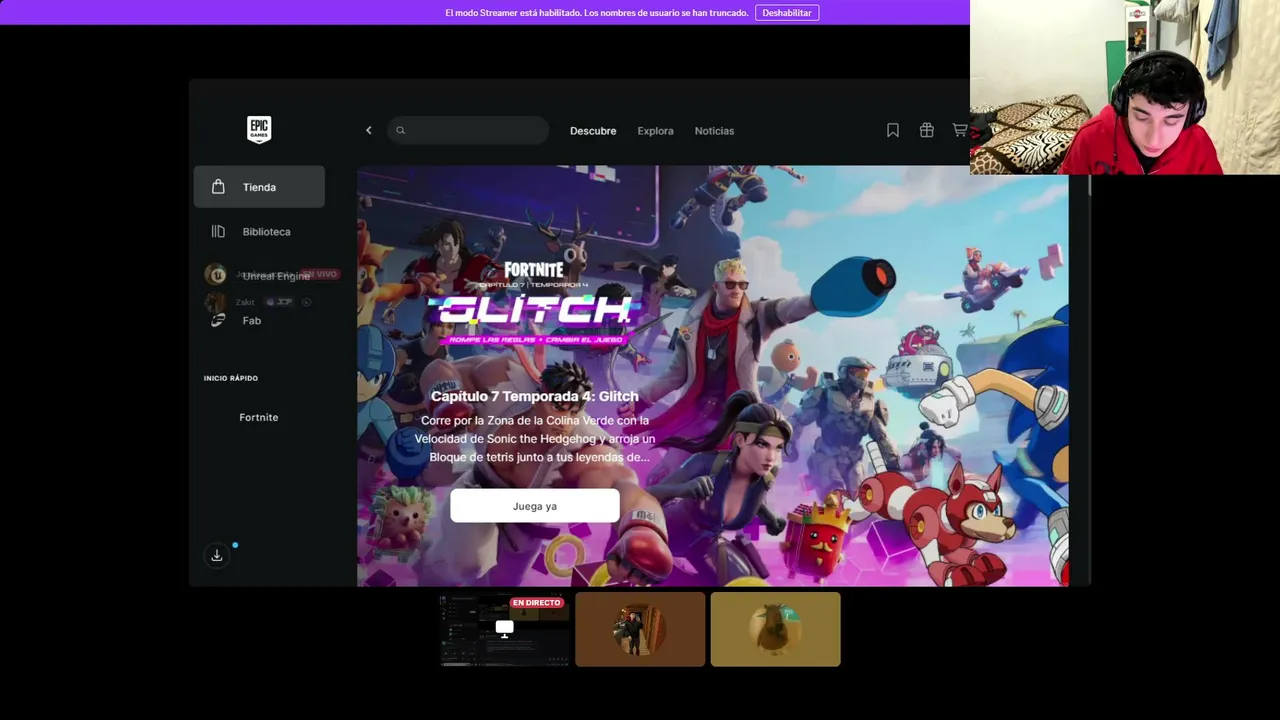Click Deshabilitar in the streamer mode banner

(787, 13)
